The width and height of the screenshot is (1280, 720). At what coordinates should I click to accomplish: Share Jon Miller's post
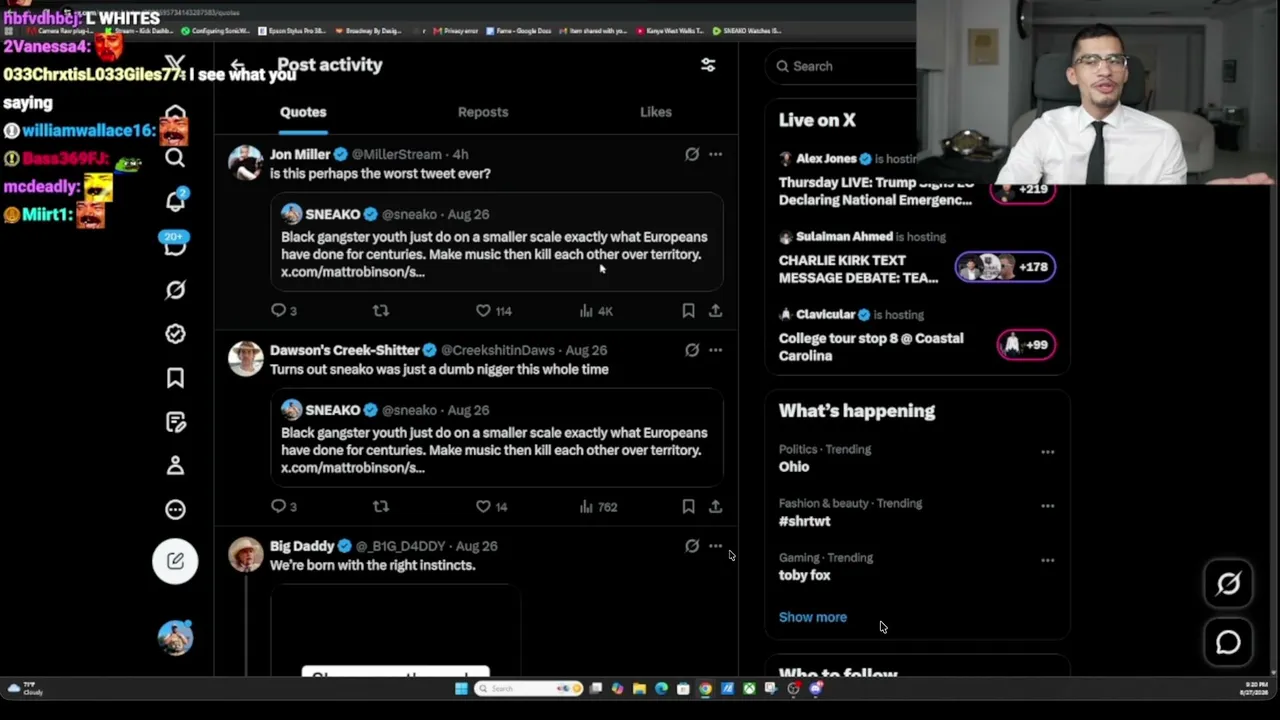(x=715, y=311)
